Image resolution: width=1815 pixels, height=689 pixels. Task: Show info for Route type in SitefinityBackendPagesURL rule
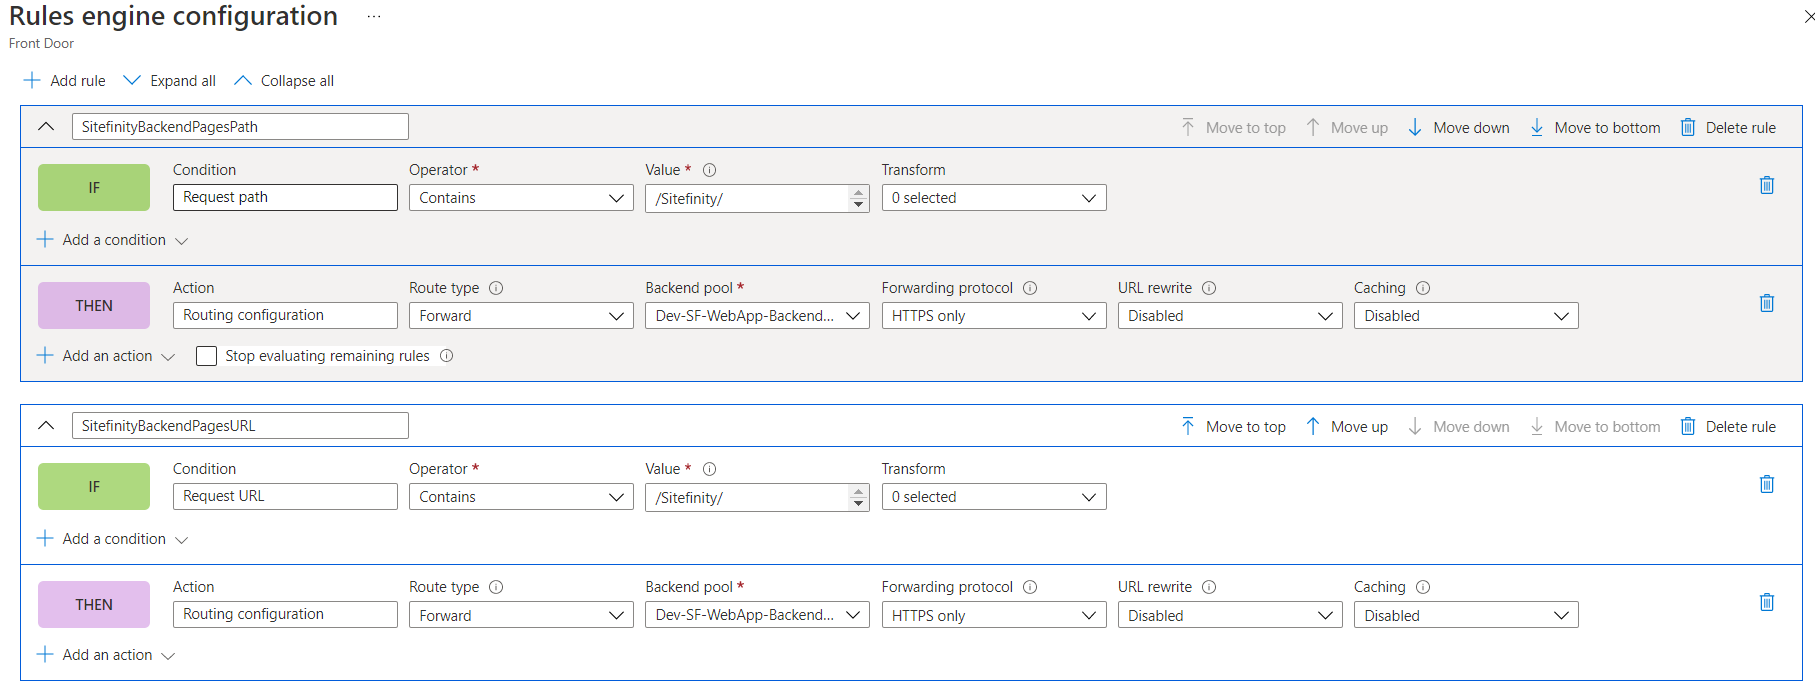coord(496,587)
